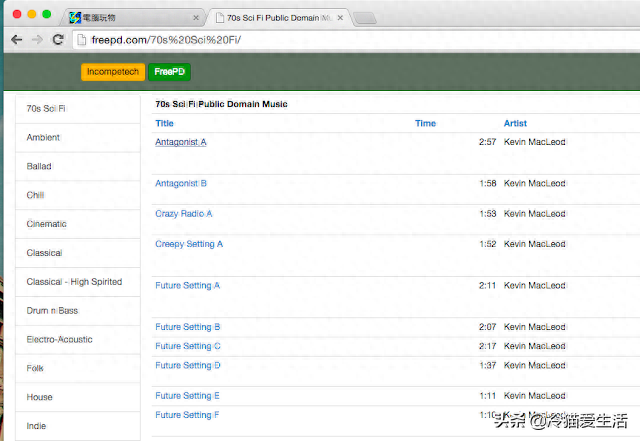The height and width of the screenshot is (441, 640).
Task: Close the first browser tab
Action: tap(195, 18)
